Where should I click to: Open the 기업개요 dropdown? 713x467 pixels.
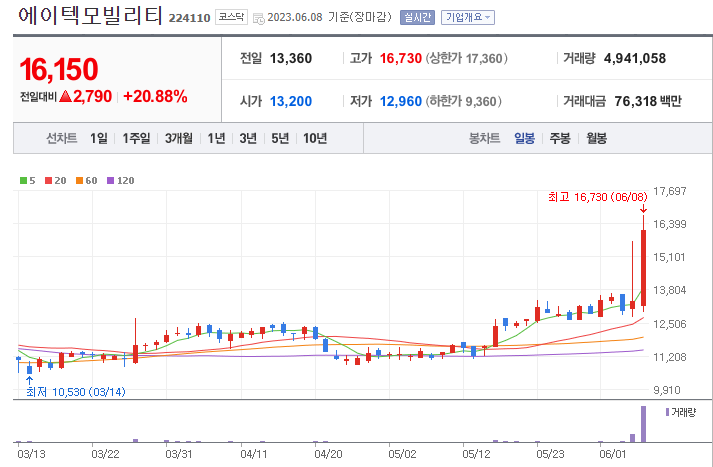[467, 18]
